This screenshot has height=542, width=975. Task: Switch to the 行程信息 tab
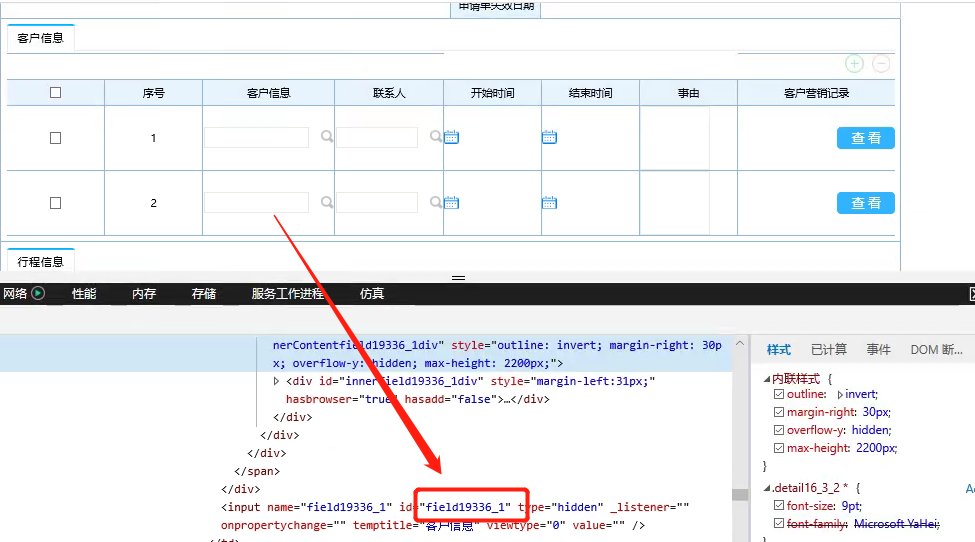[x=40, y=262]
